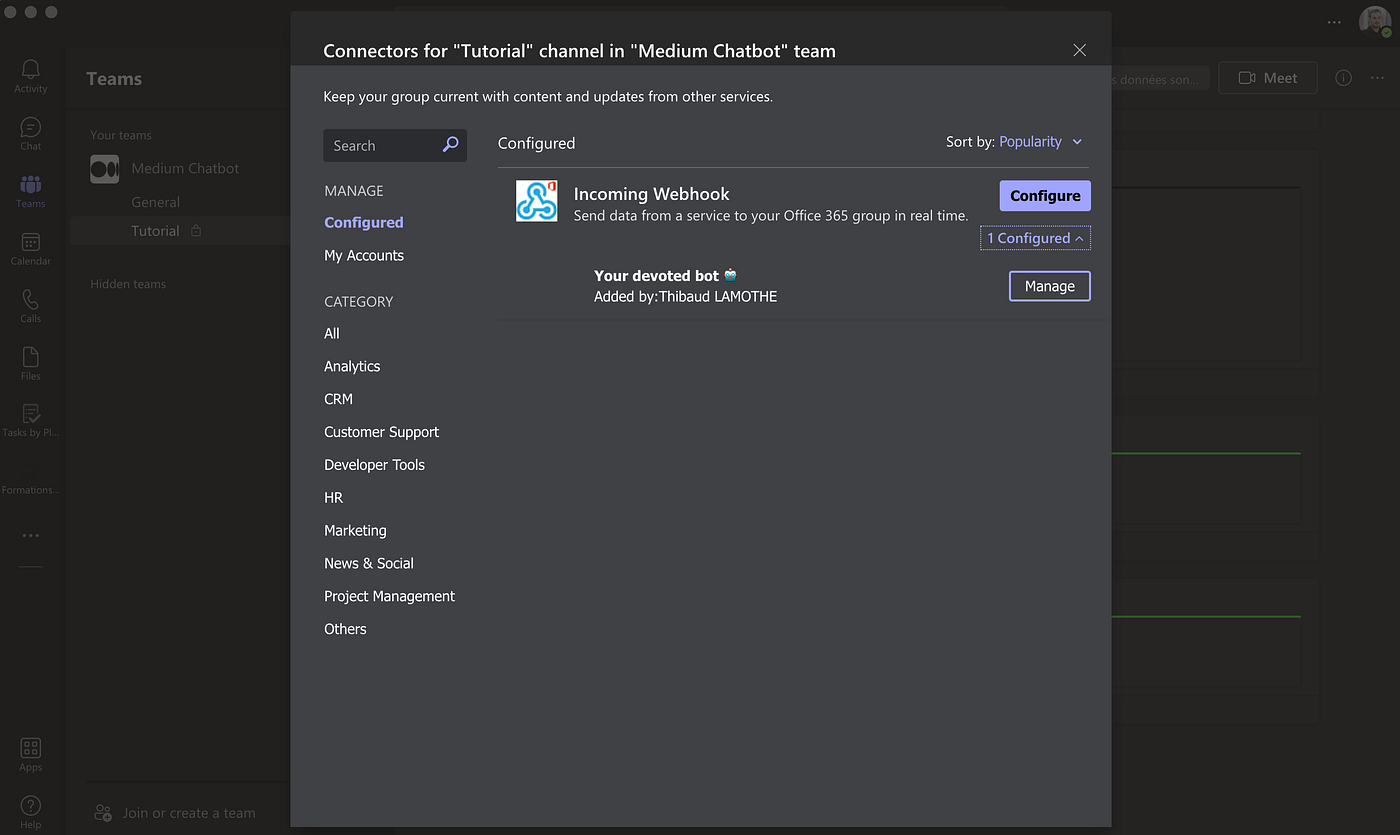Screen dimensions: 1400x835
Task: Show more apps ellipsis in sidebar
Action: pos(30,536)
